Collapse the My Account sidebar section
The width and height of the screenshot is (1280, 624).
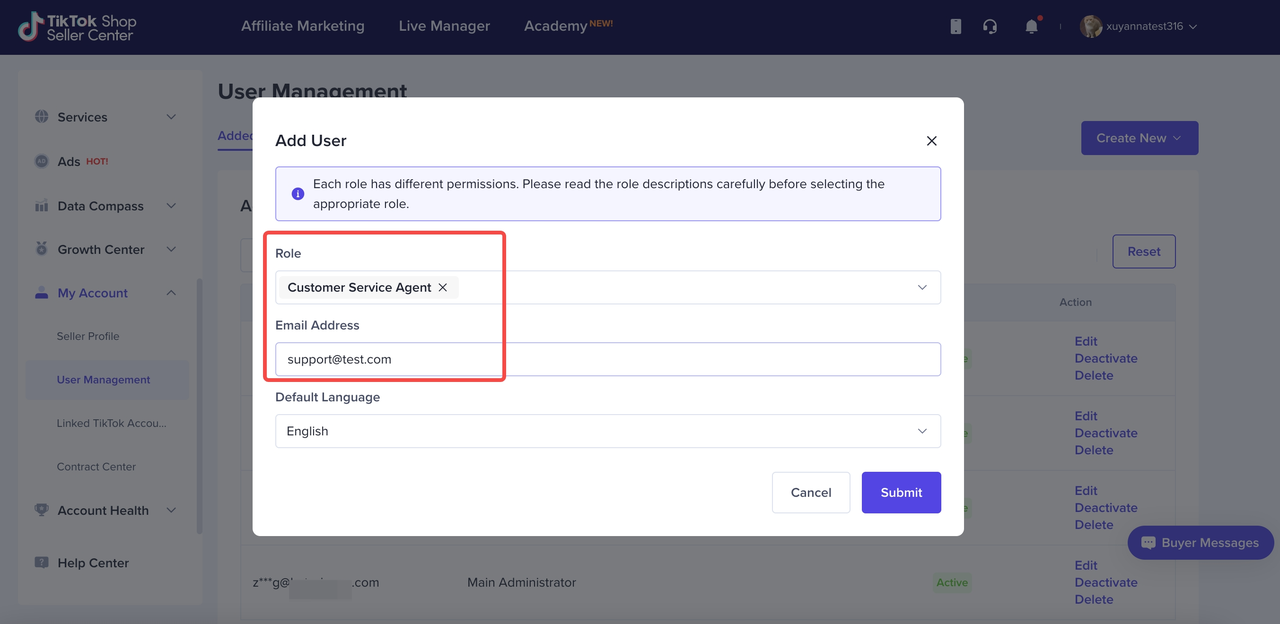(171, 293)
